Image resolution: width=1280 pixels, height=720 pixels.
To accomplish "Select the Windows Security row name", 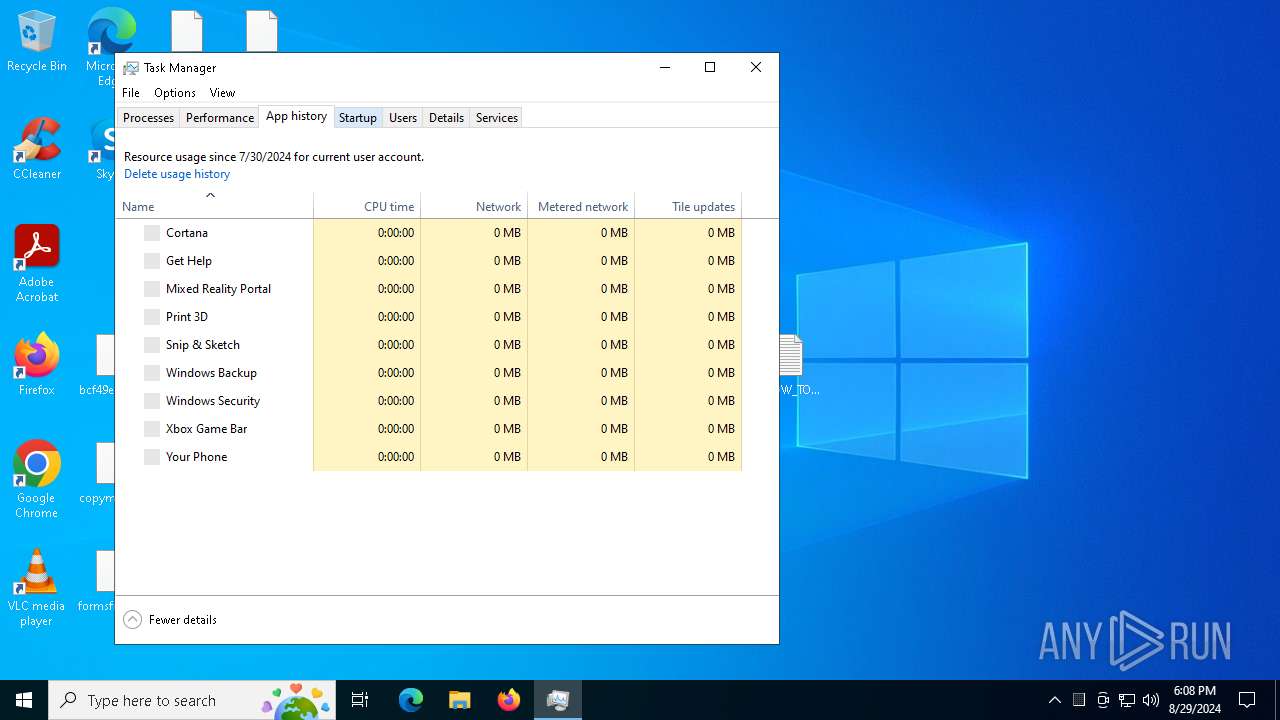I will coord(213,401).
